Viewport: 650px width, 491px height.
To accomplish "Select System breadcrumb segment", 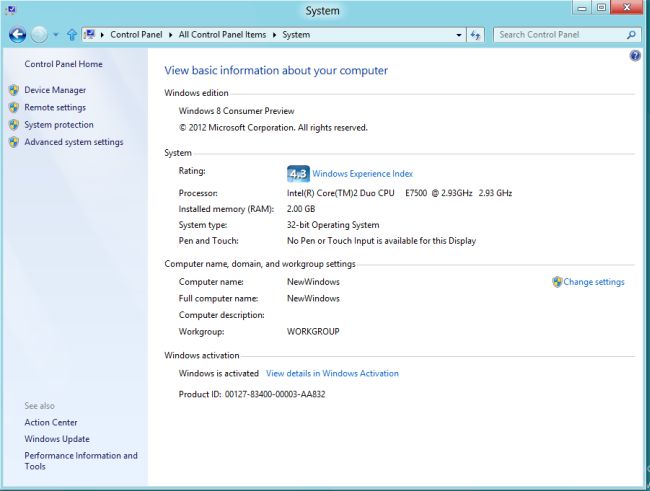I will click(296, 35).
